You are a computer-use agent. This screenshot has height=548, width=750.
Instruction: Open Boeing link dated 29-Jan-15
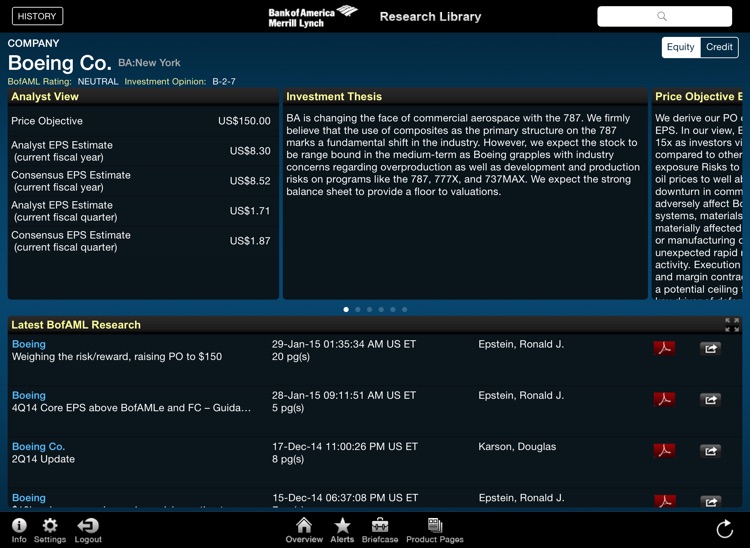tap(29, 344)
